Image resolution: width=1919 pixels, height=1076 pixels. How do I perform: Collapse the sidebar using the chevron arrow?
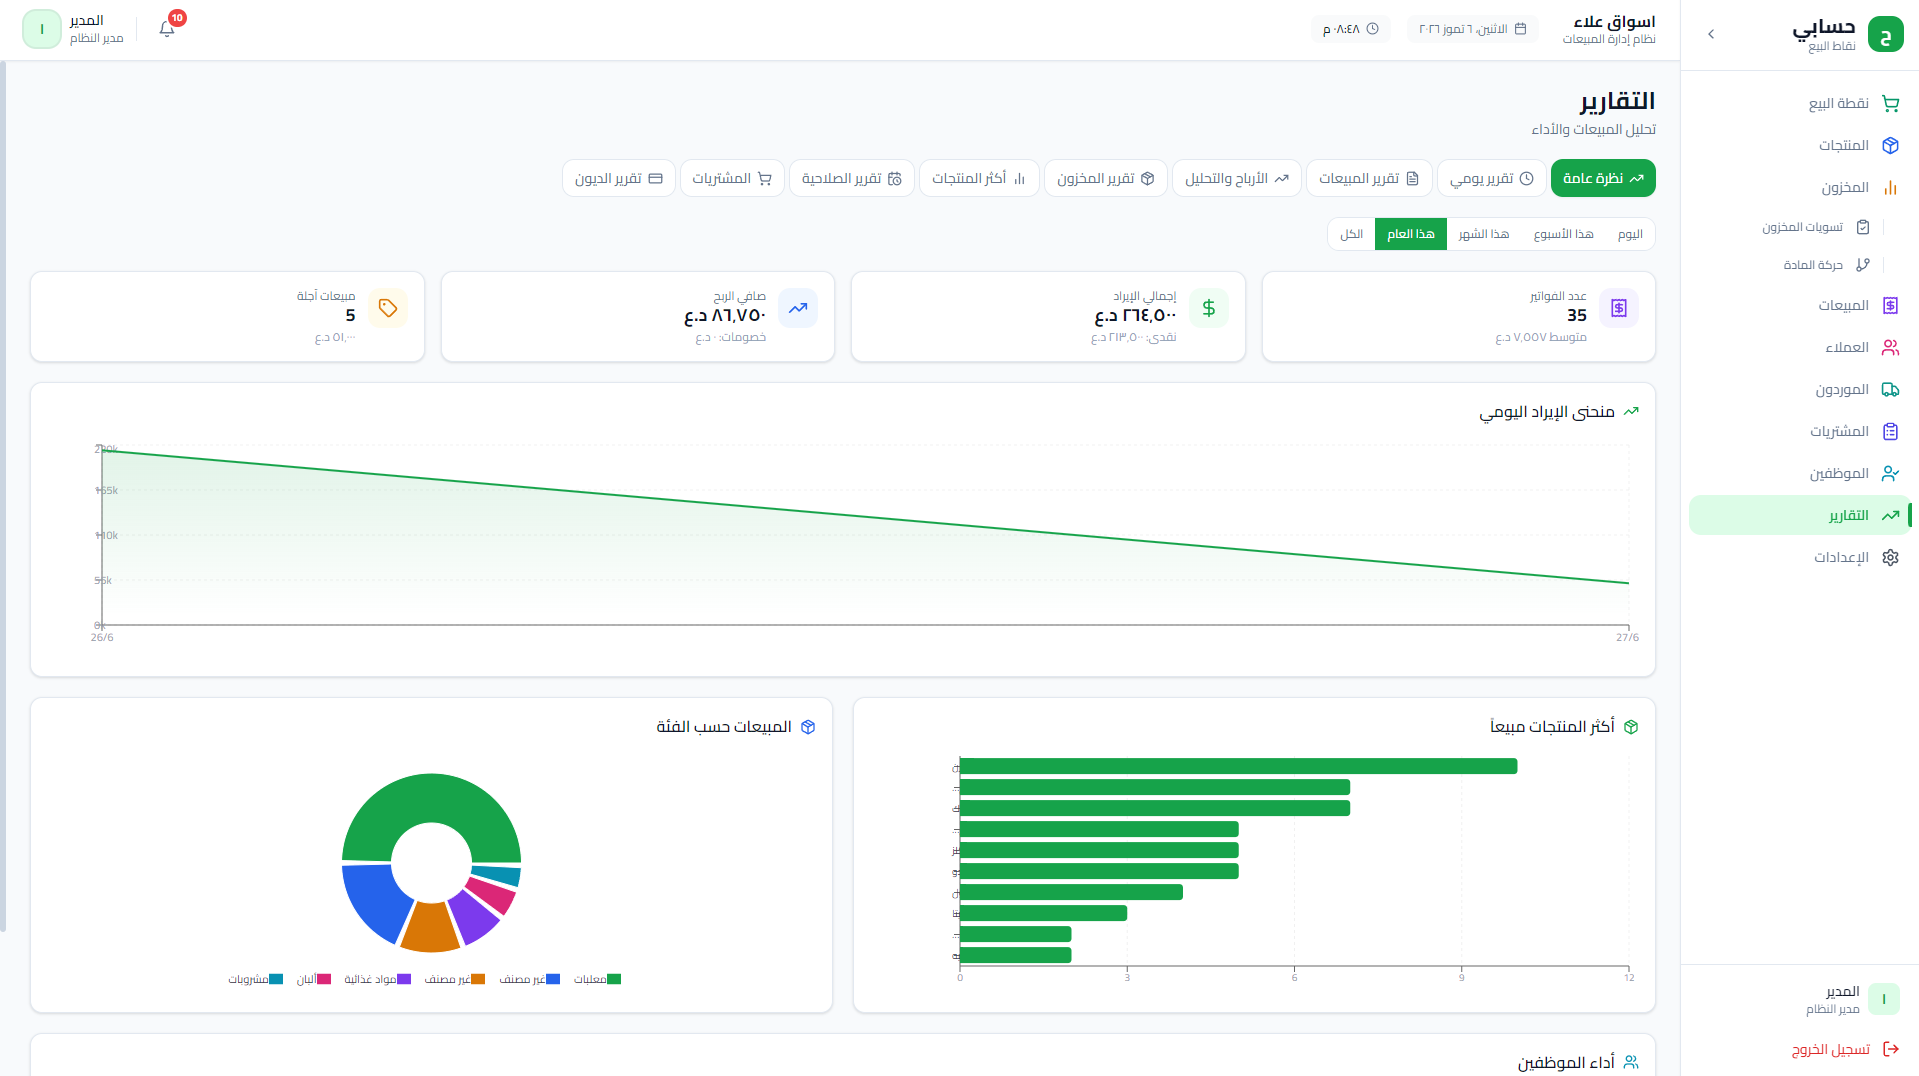click(x=1711, y=34)
